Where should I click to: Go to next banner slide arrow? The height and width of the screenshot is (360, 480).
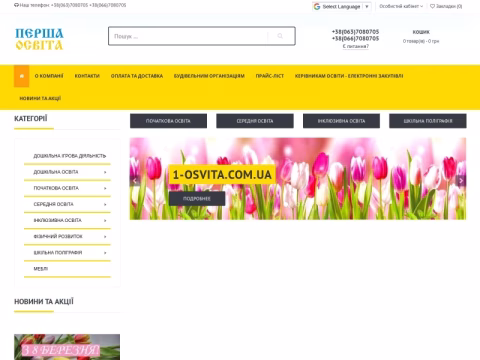point(461,181)
